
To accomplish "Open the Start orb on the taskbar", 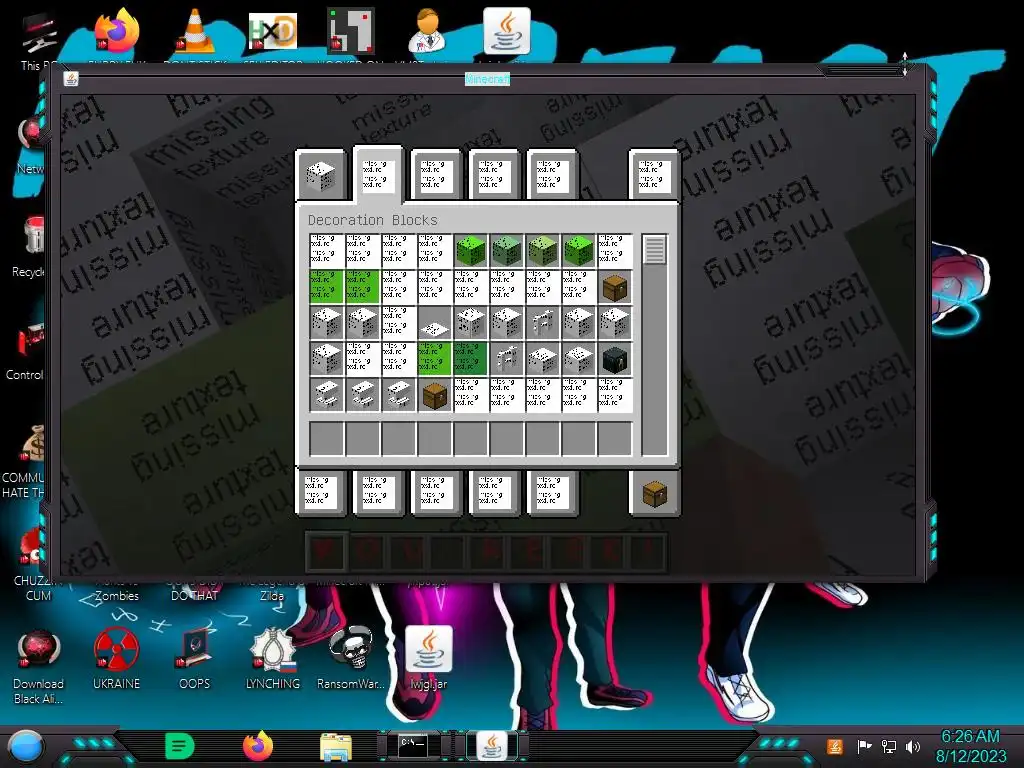I will [x=25, y=746].
